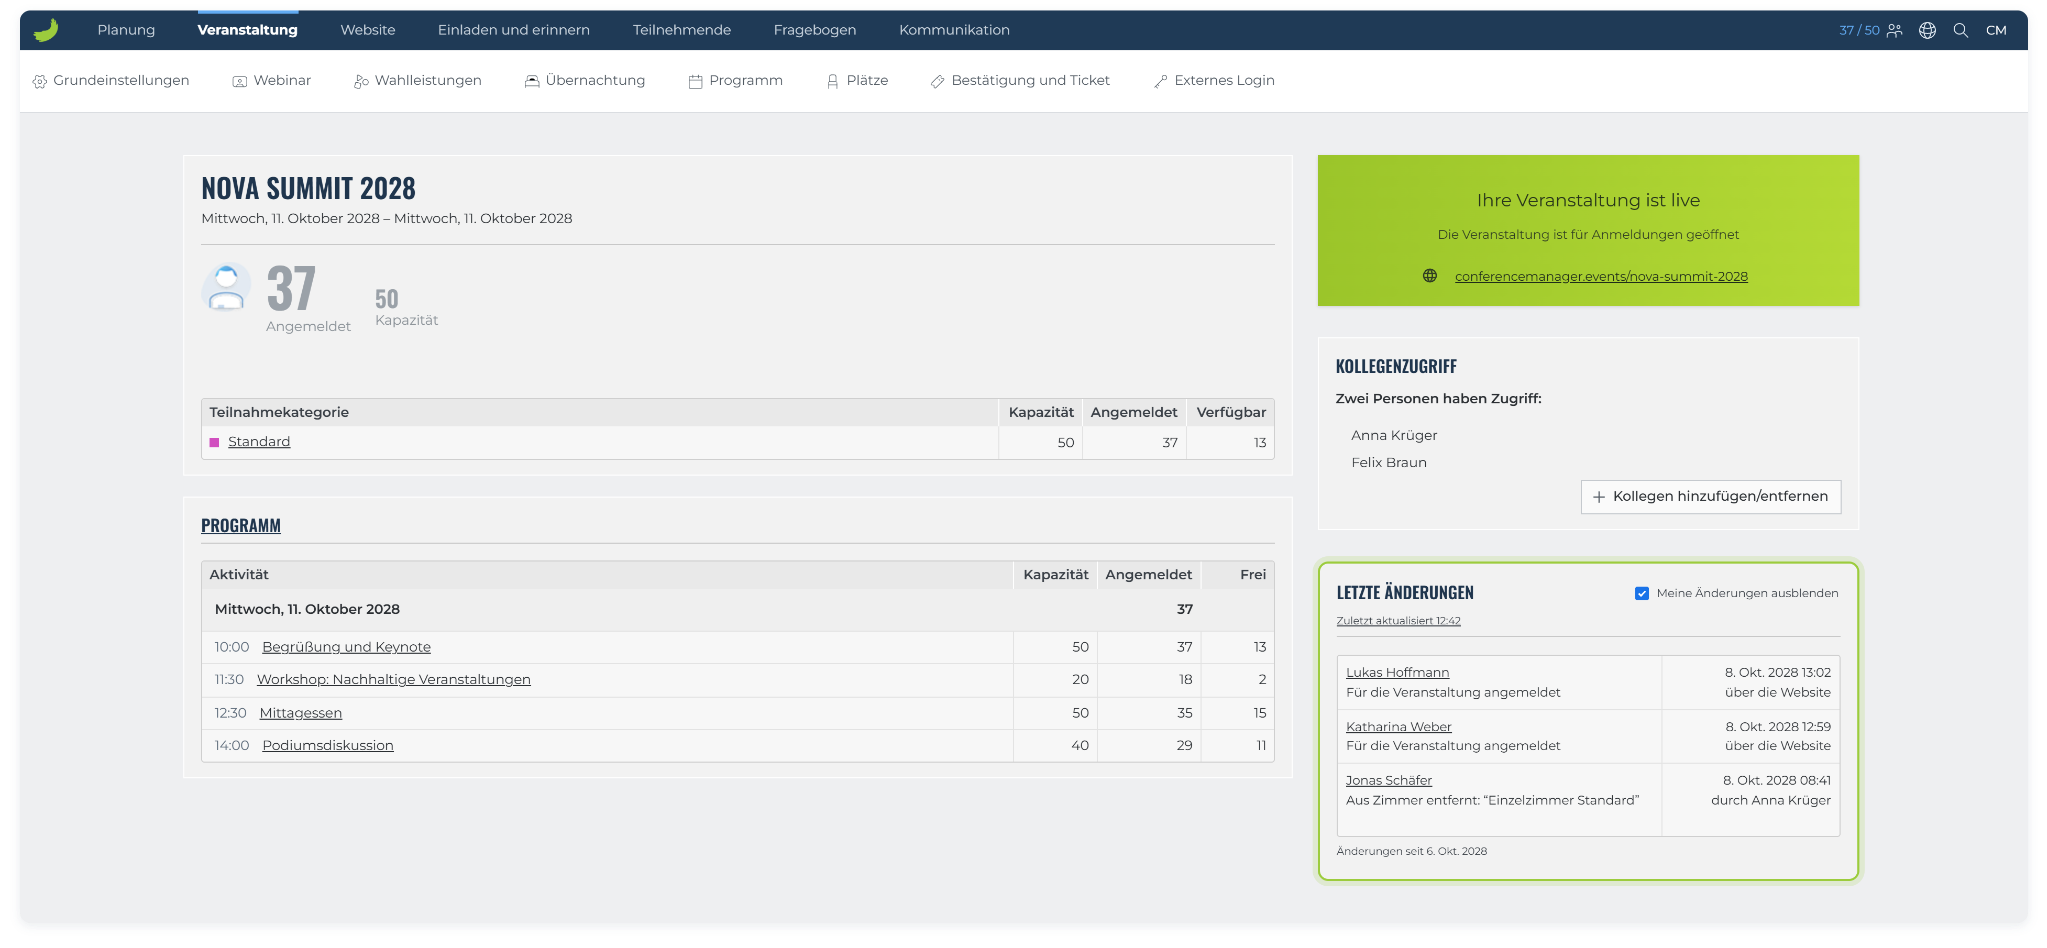Image resolution: width=2047 pixels, height=948 pixels.
Task: Open the participants icon next to 37/50
Action: click(x=1895, y=30)
